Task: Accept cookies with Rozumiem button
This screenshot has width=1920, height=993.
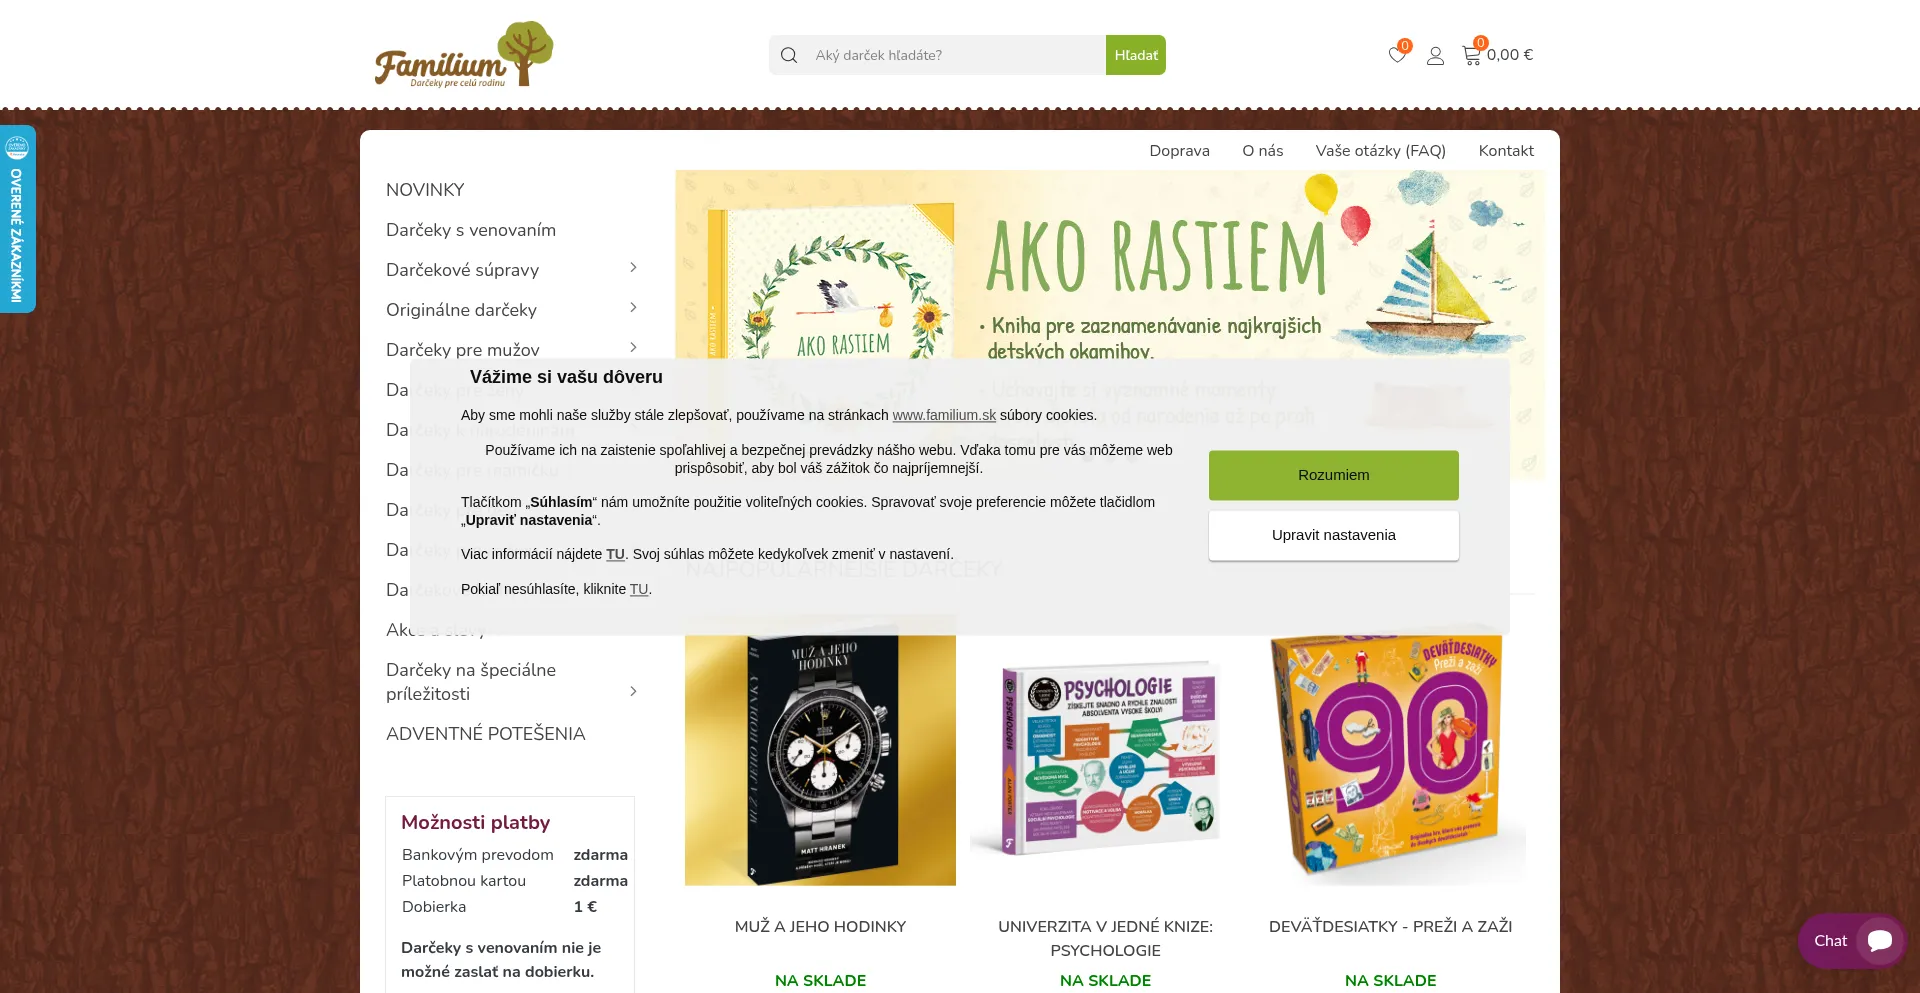Action: click(x=1333, y=475)
